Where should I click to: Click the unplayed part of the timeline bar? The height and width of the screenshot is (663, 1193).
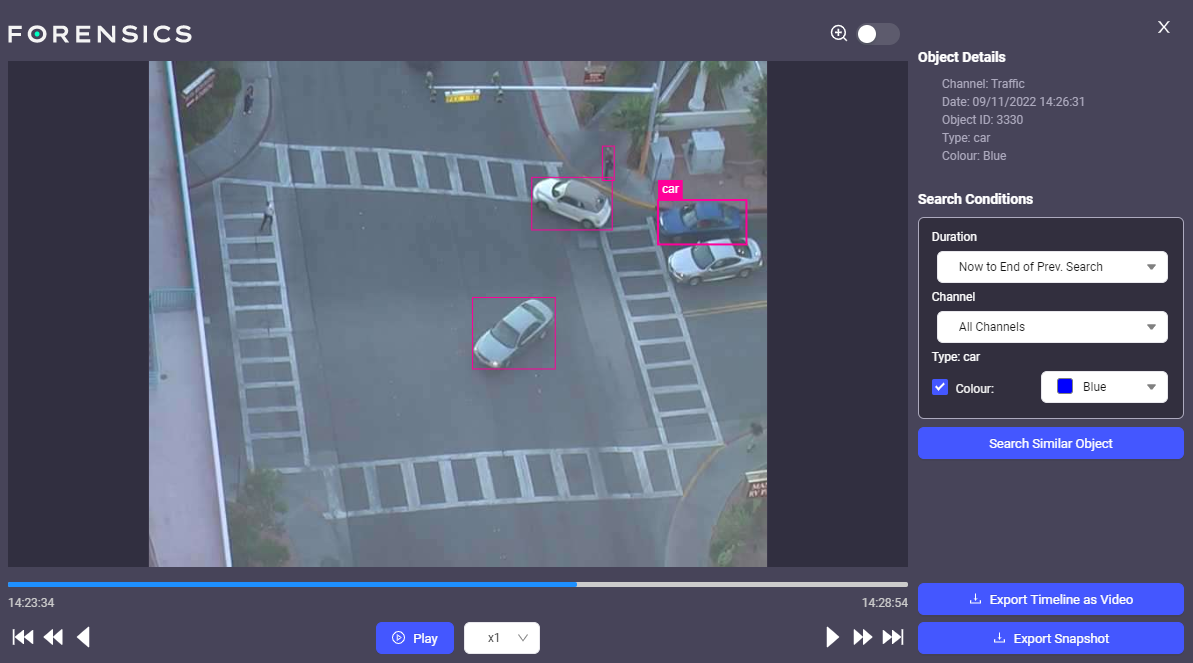coord(740,584)
